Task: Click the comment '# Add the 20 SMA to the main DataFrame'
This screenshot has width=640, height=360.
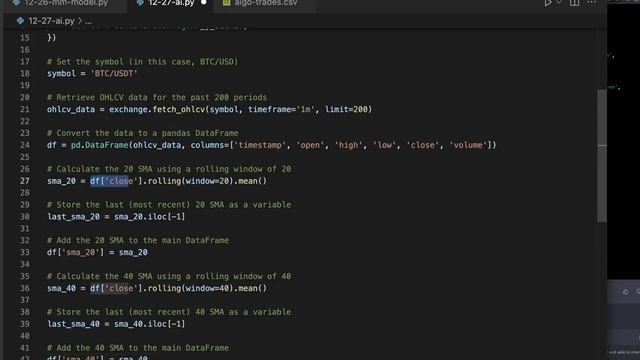Action: click(138, 240)
